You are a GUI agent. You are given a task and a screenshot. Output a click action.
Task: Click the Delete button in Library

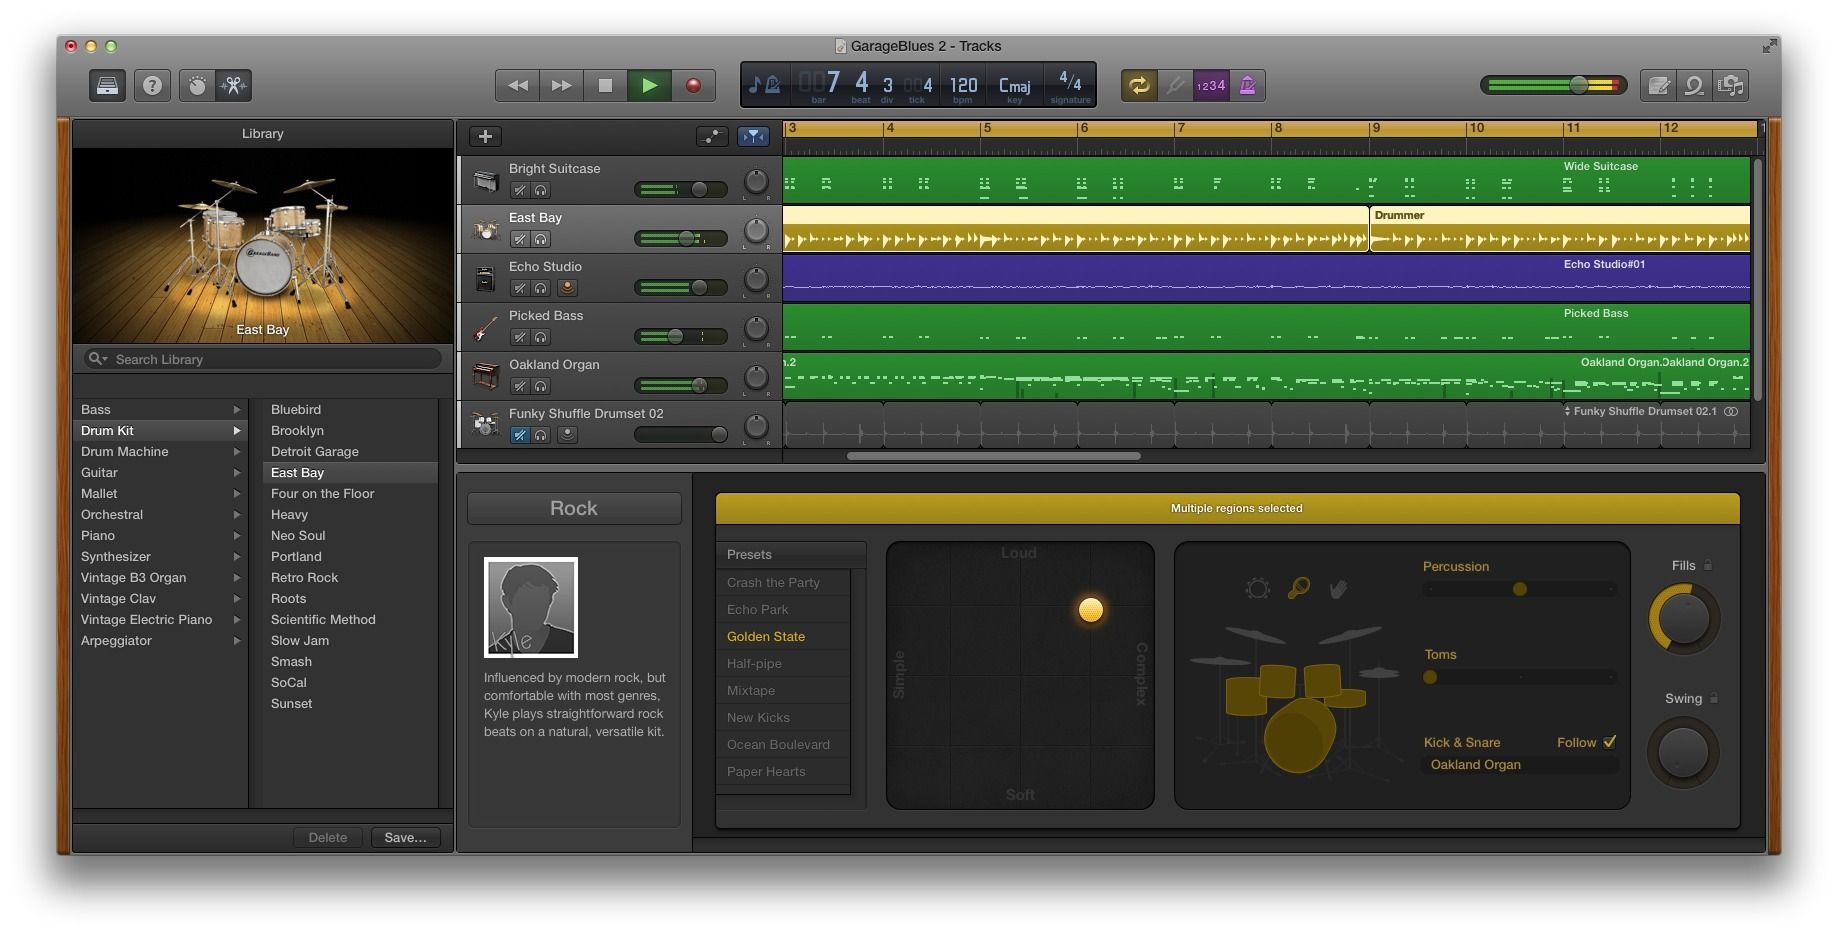click(328, 838)
